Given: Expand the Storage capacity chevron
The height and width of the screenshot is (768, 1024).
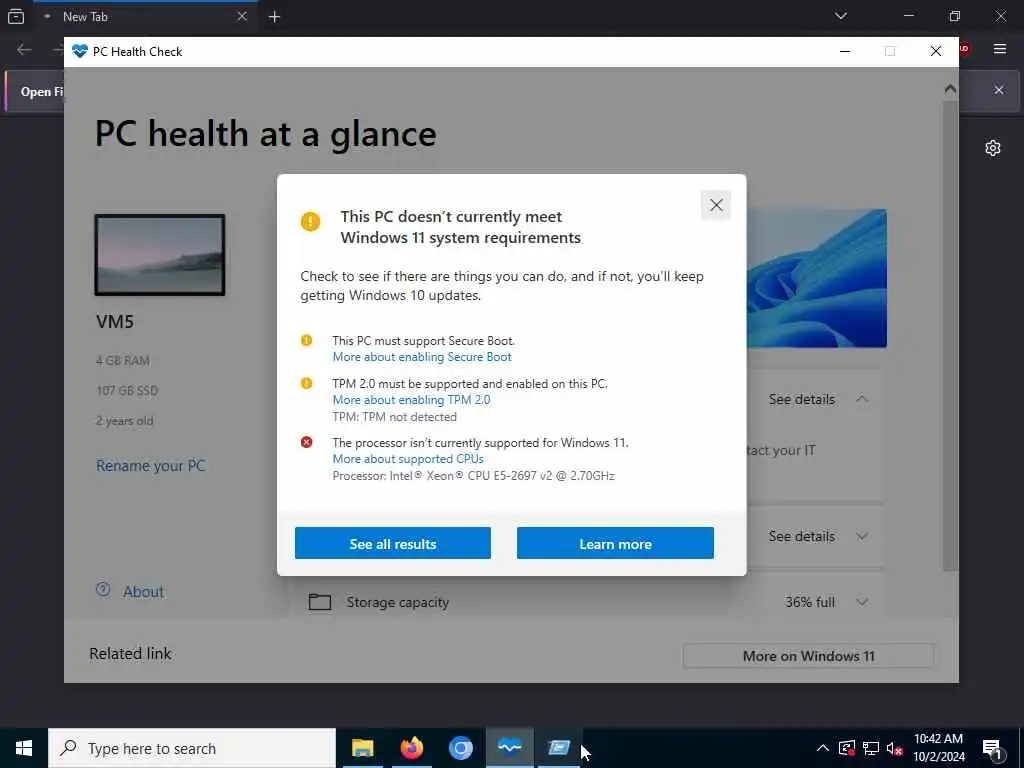Looking at the screenshot, I should coord(862,602).
